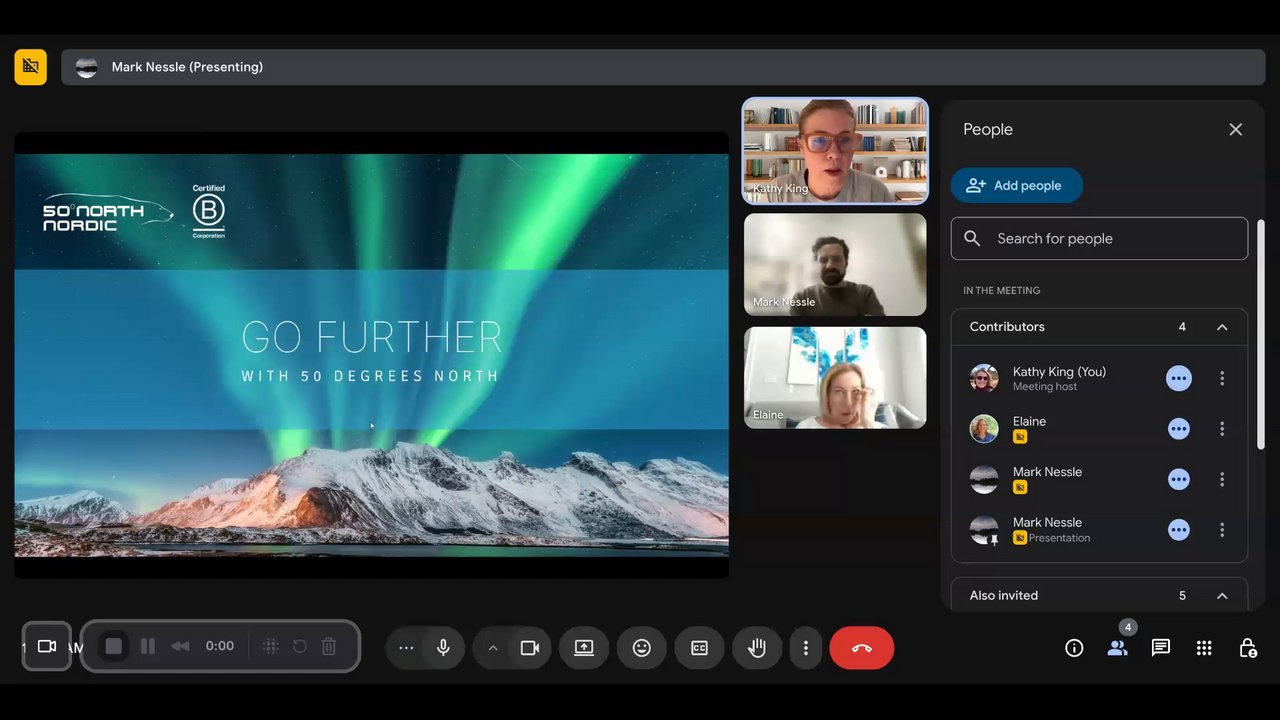The height and width of the screenshot is (720, 1280).
Task: Click Elaine's avatar in Contributors list
Action: (984, 429)
